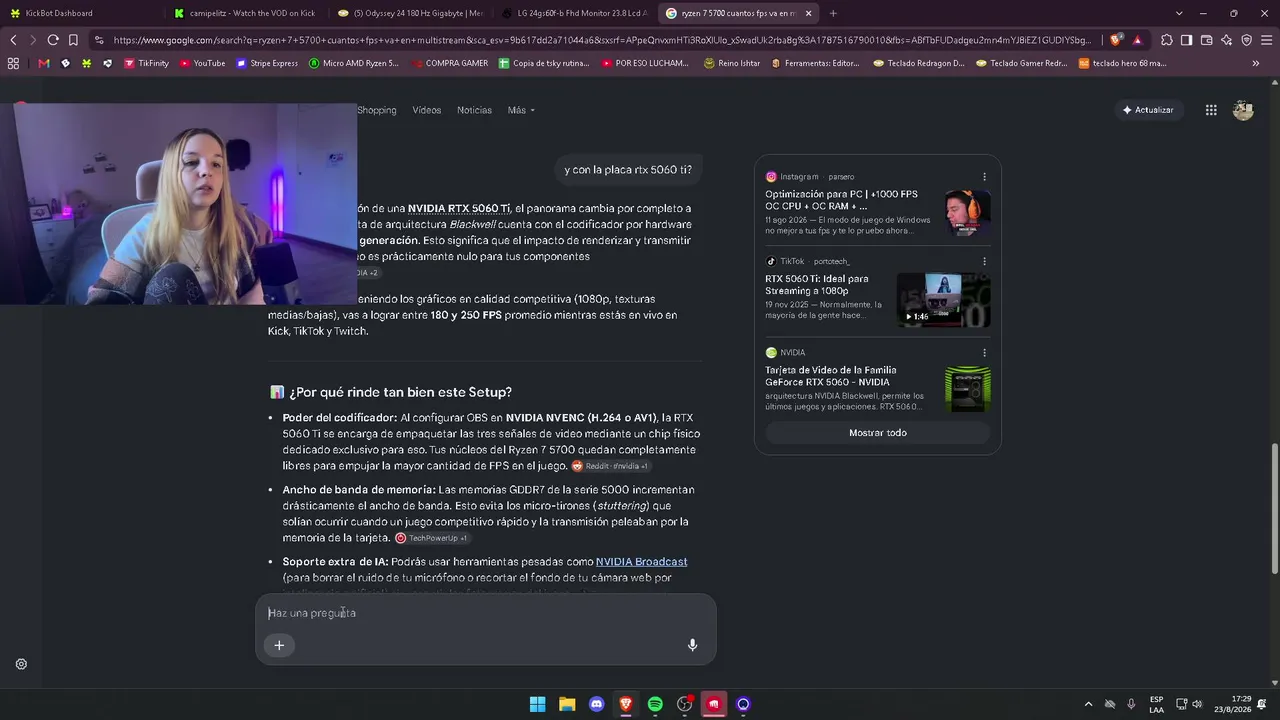Viewport: 1280px width, 720px height.
Task: Open NVIDIA result Tarjeta de Video
Action: point(830,376)
